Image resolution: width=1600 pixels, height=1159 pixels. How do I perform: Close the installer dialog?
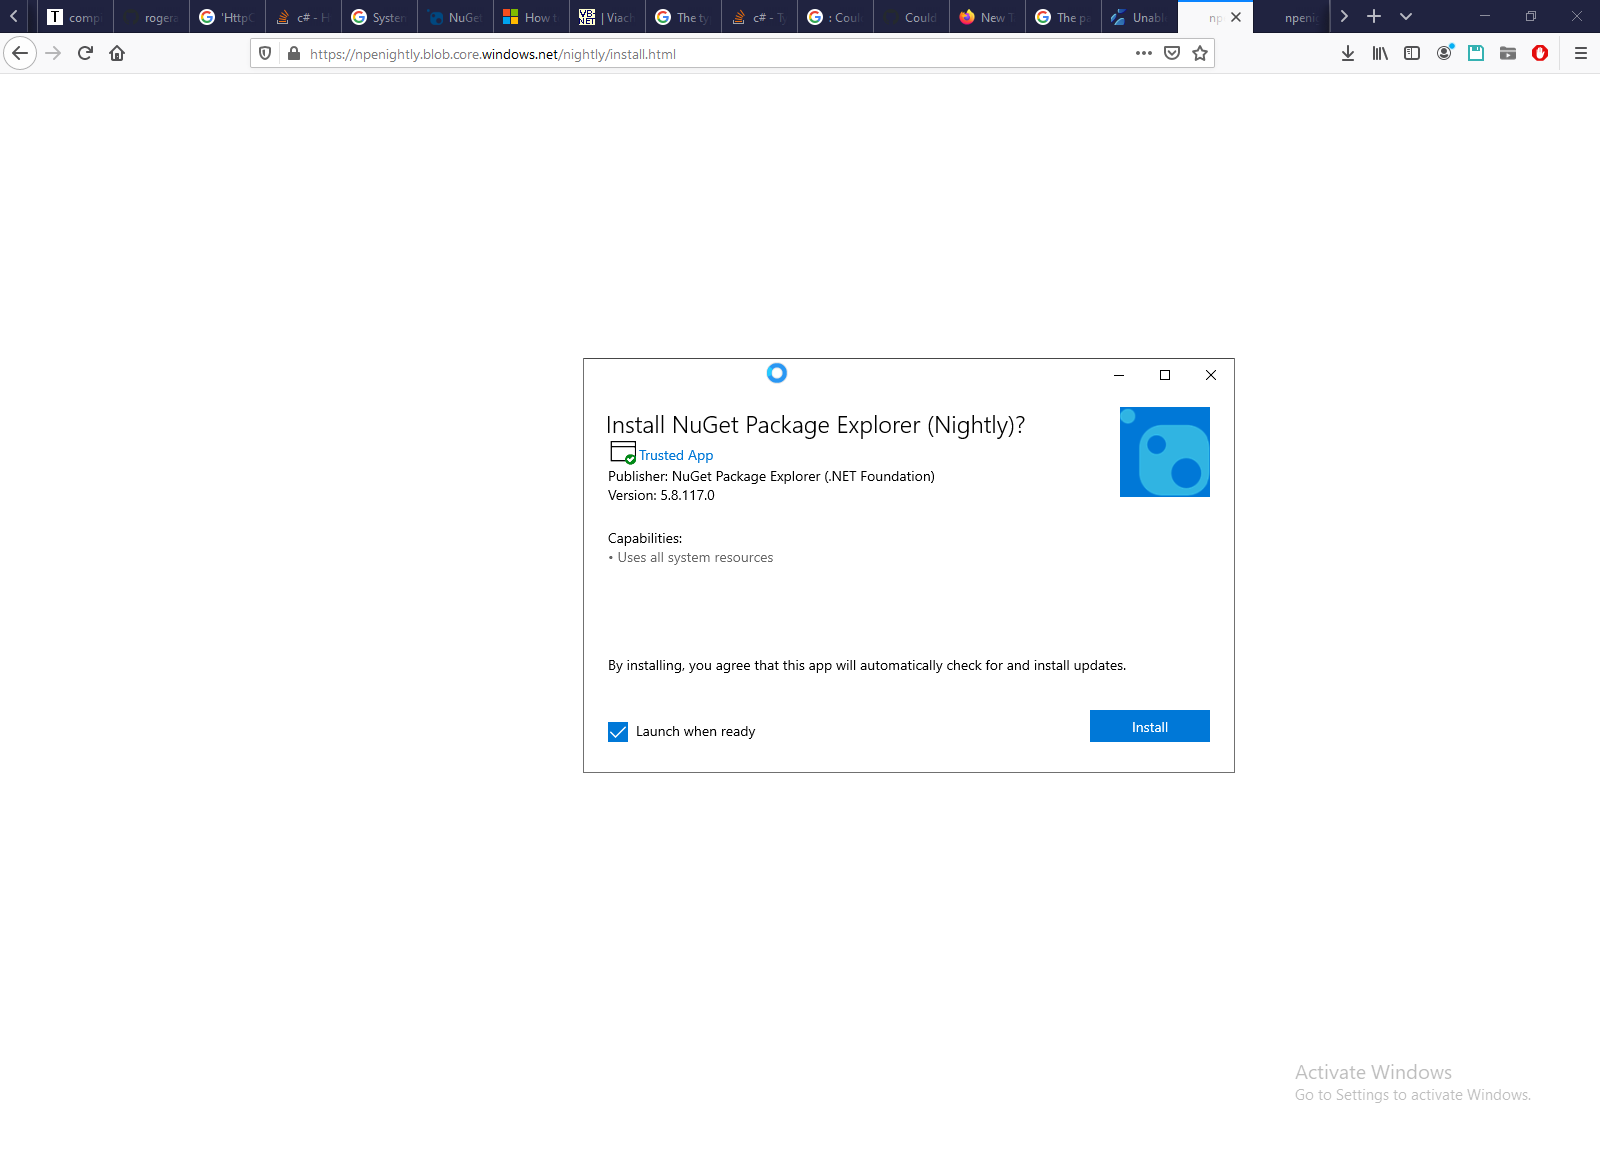point(1211,375)
